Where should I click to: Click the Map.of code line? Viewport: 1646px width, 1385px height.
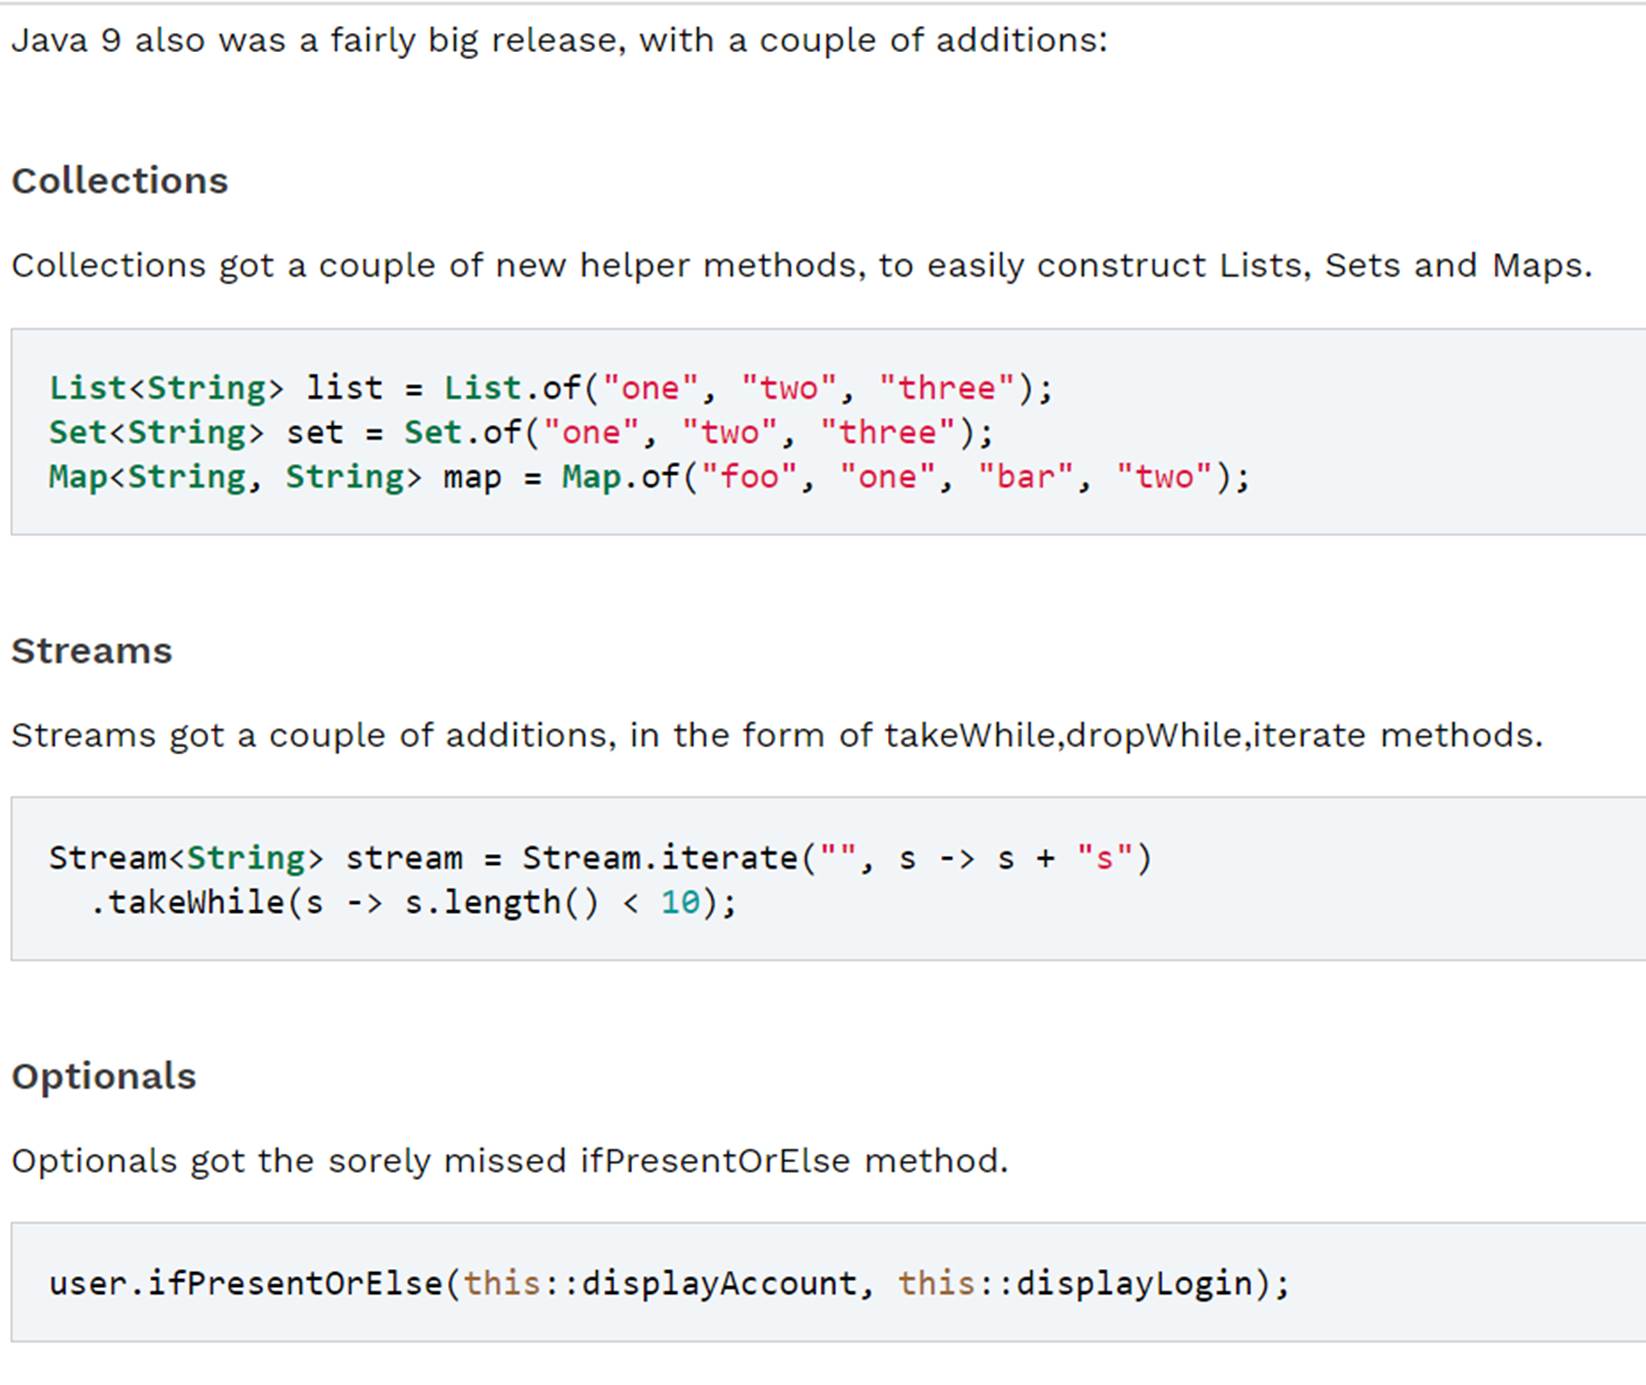tap(649, 477)
